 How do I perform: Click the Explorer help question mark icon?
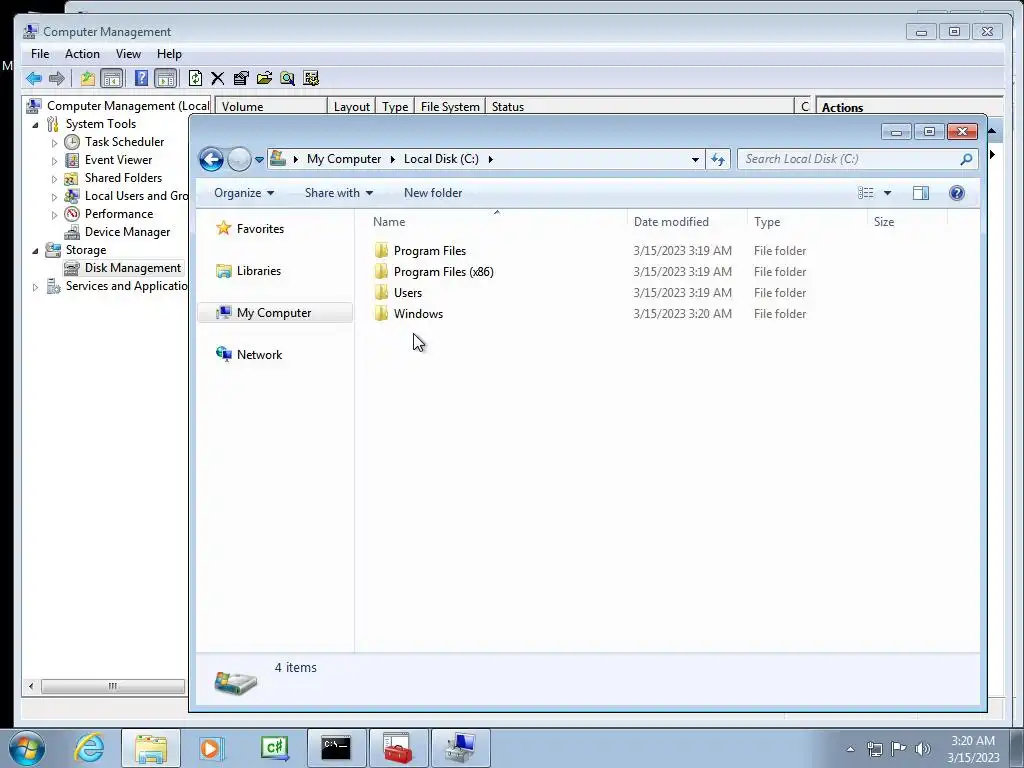click(957, 193)
